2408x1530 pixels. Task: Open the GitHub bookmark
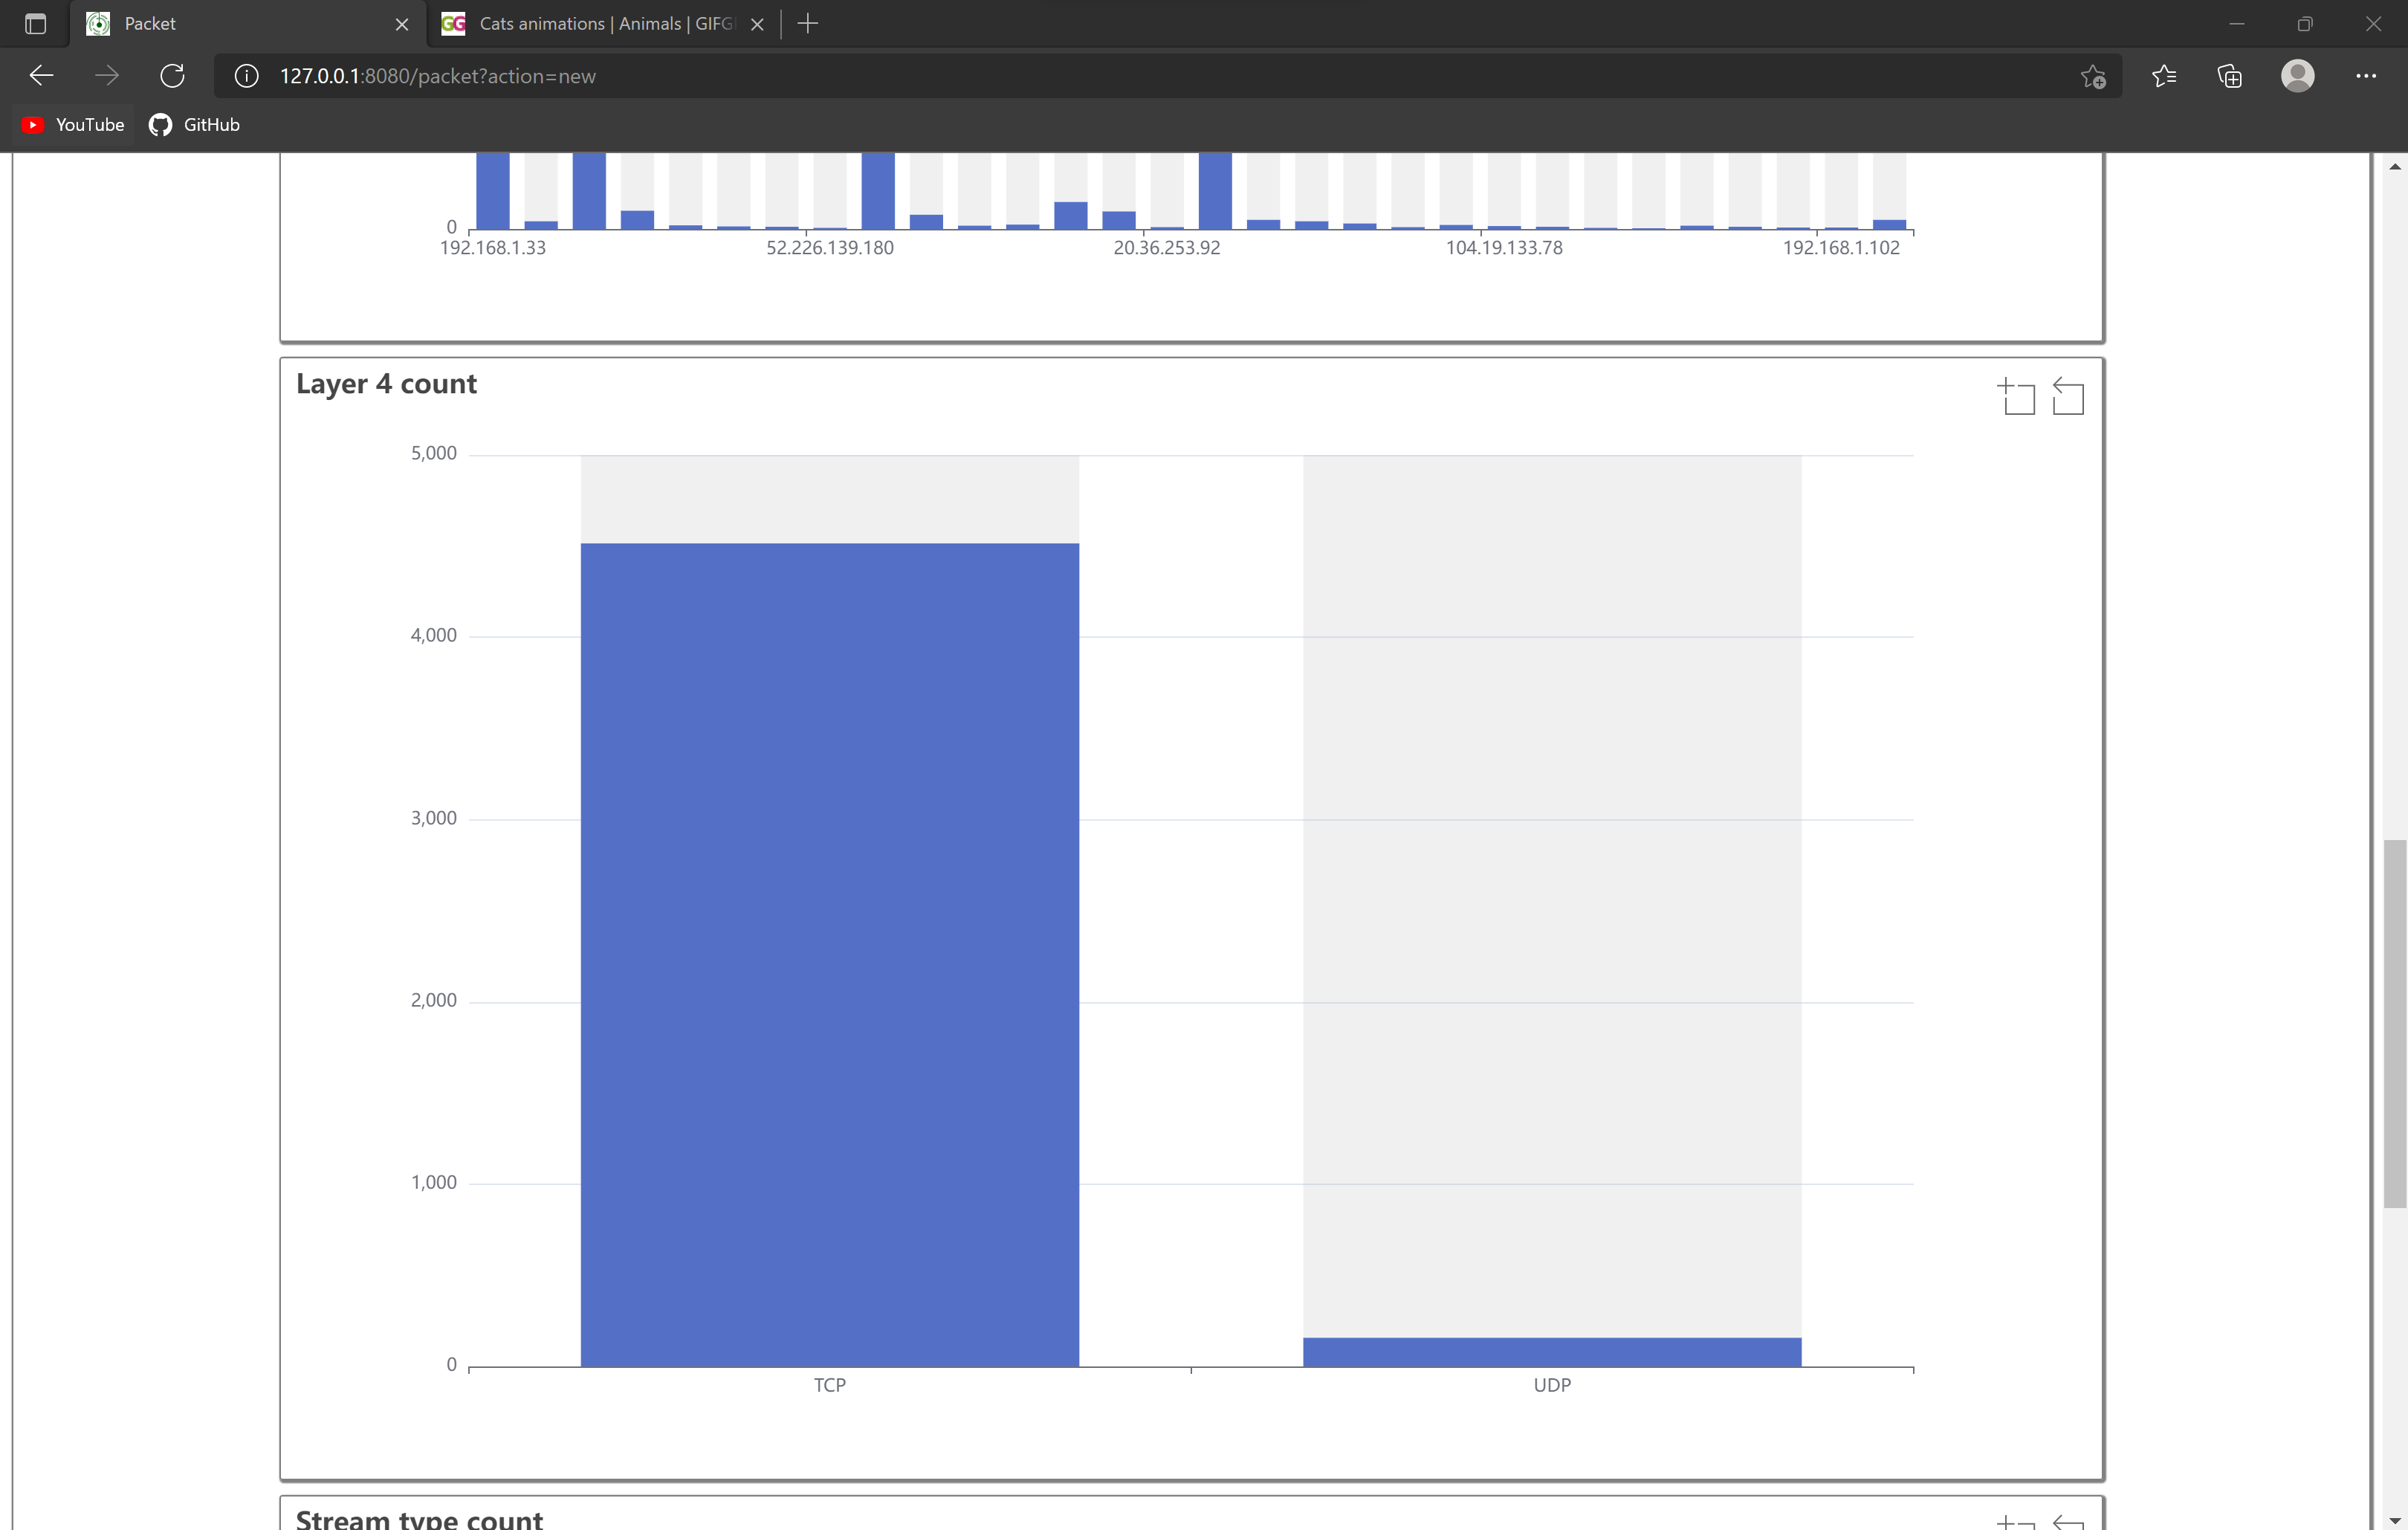195,125
